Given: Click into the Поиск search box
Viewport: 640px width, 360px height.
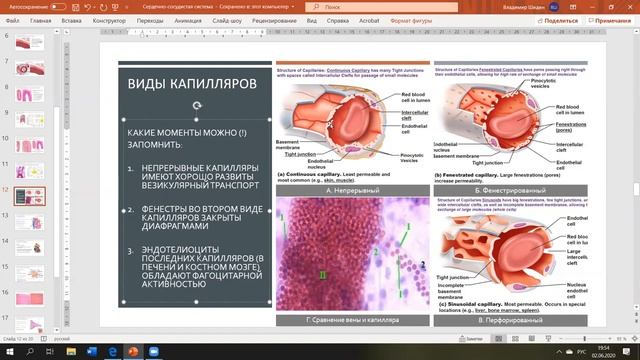Looking at the screenshot, I should tap(381, 7).
